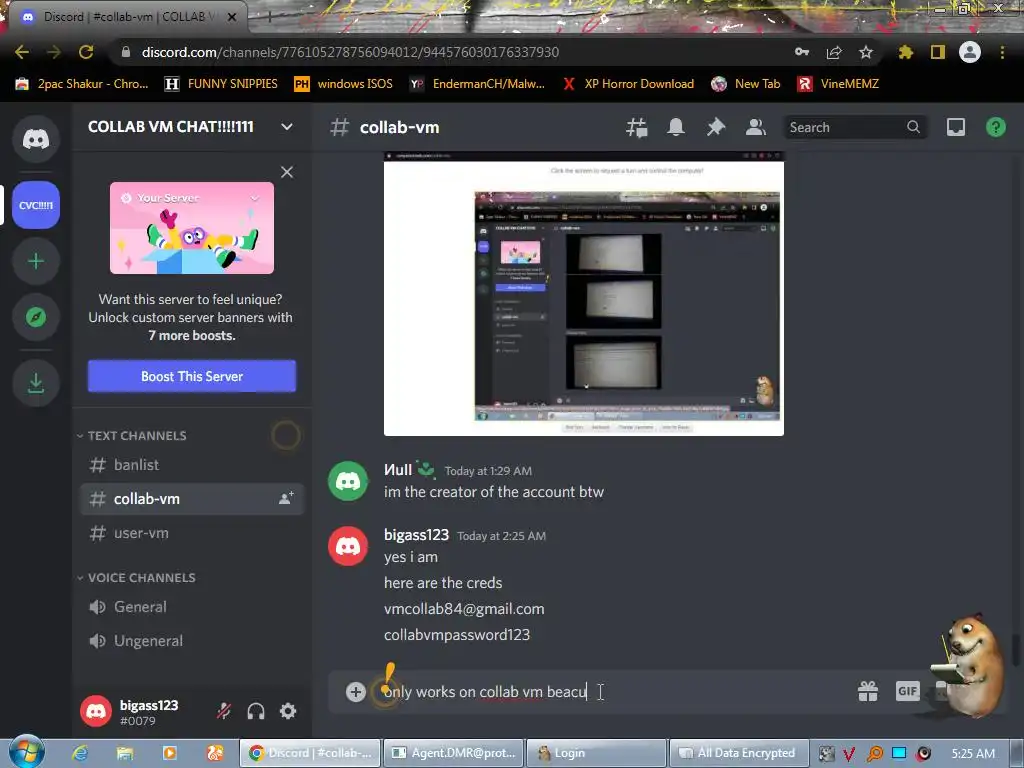Click the Download Apps icon in sidebar
Screen dimensions: 1024x768
pos(36,383)
